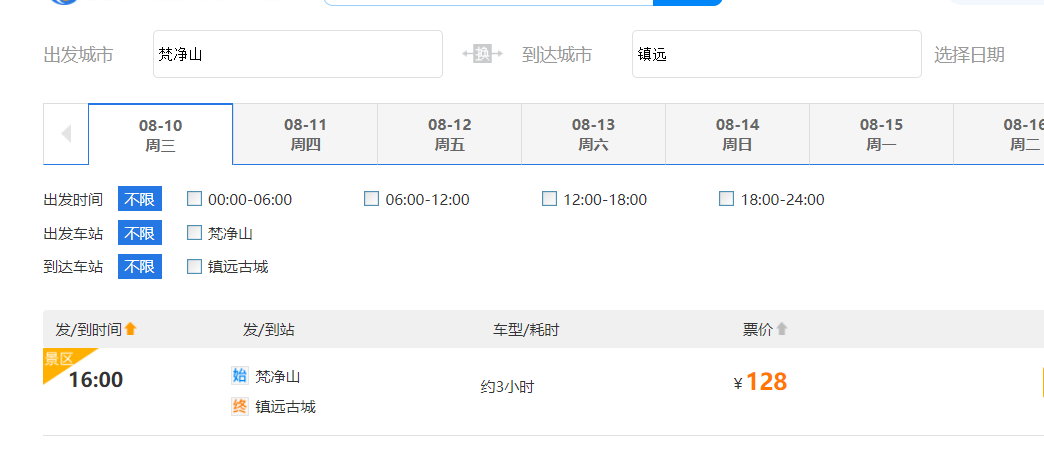Click the swap cities icon
The image size is (1044, 450).
click(x=482, y=54)
